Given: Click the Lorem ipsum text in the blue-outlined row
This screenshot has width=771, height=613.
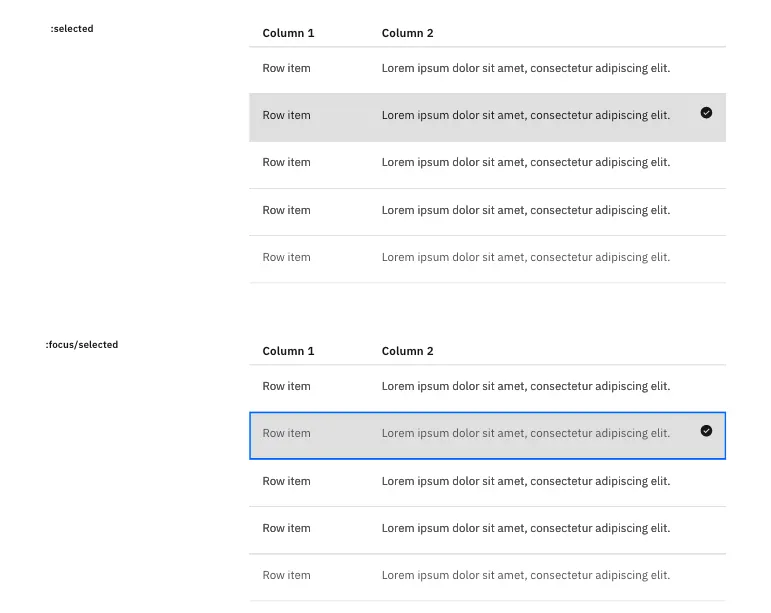Looking at the screenshot, I should (x=525, y=433).
